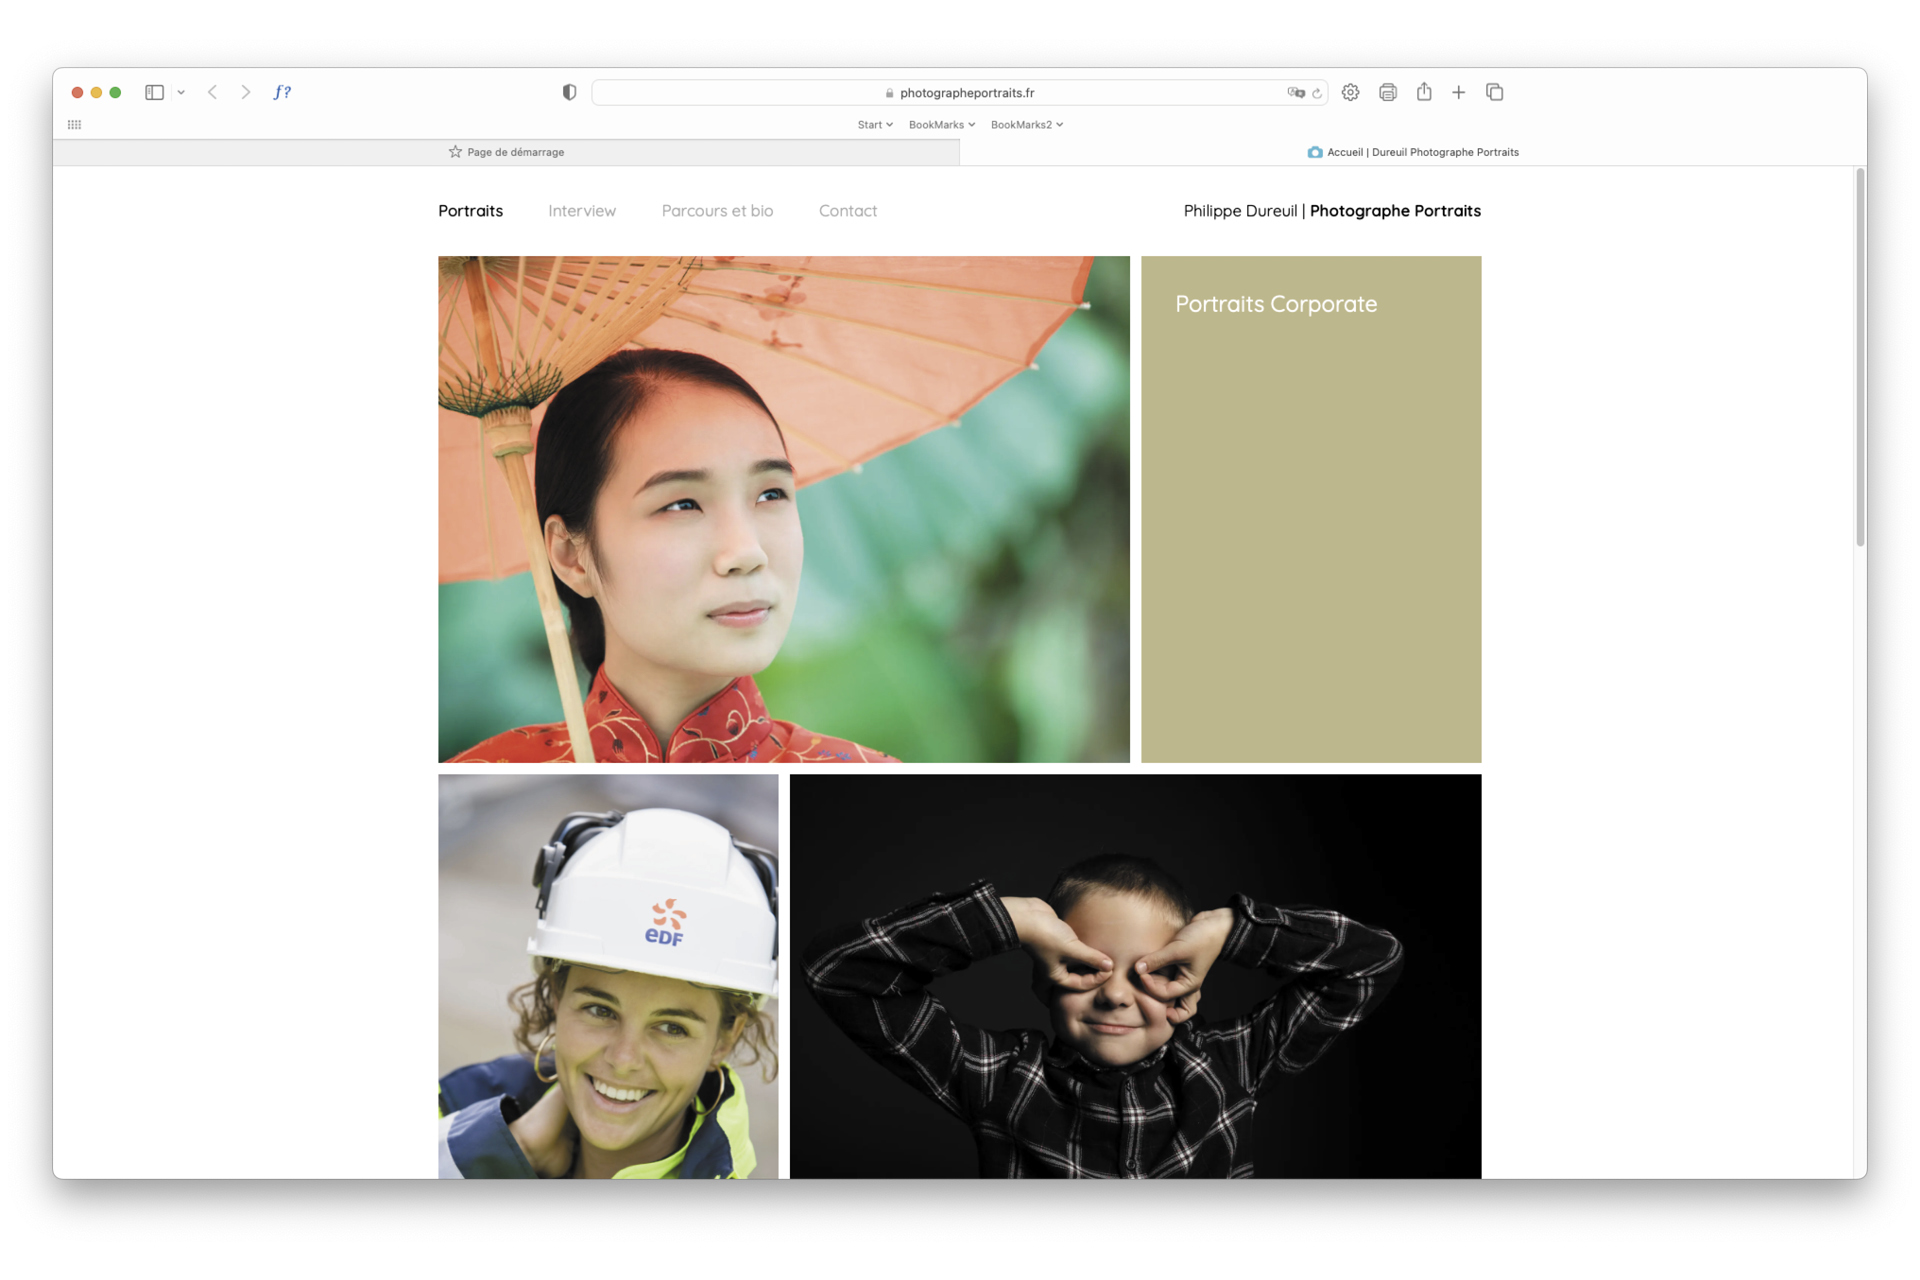Select the Accueil Dureuil Photographe Portraits tab
1920x1280 pixels.
(1413, 152)
